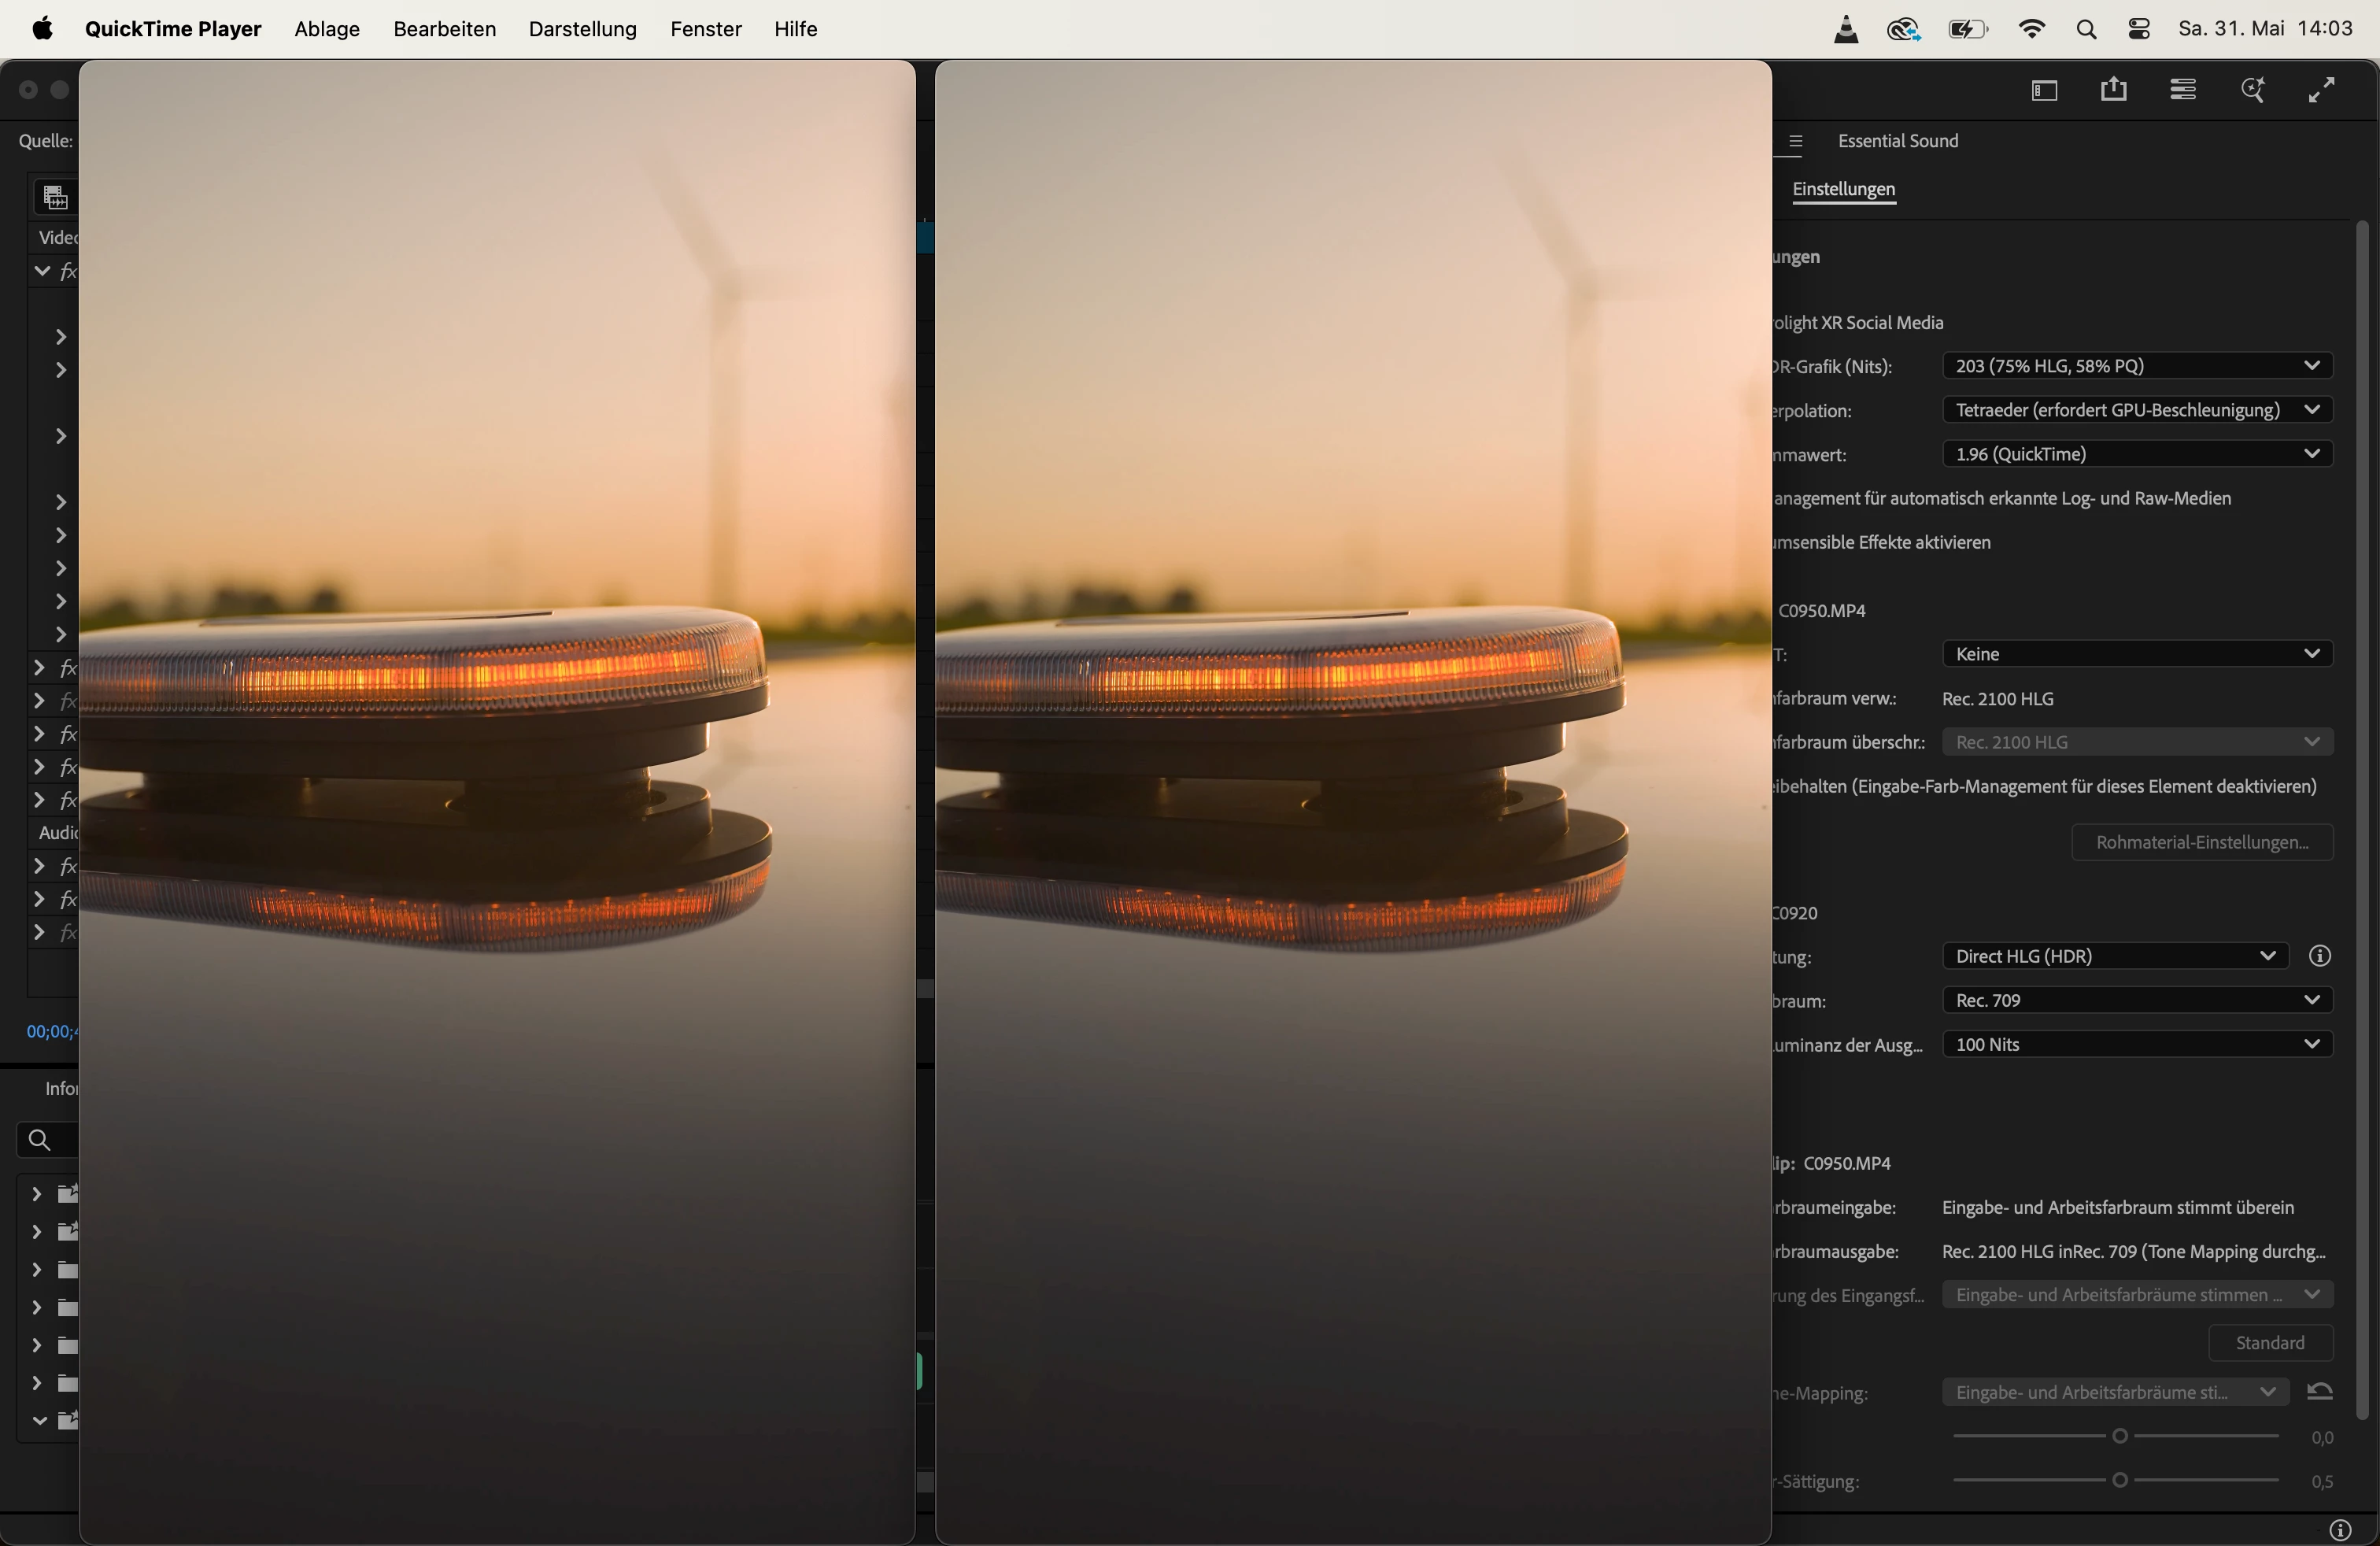This screenshot has height=1546, width=2380.
Task: Open macOS Control Center in menu bar
Action: pyautogui.click(x=2139, y=29)
